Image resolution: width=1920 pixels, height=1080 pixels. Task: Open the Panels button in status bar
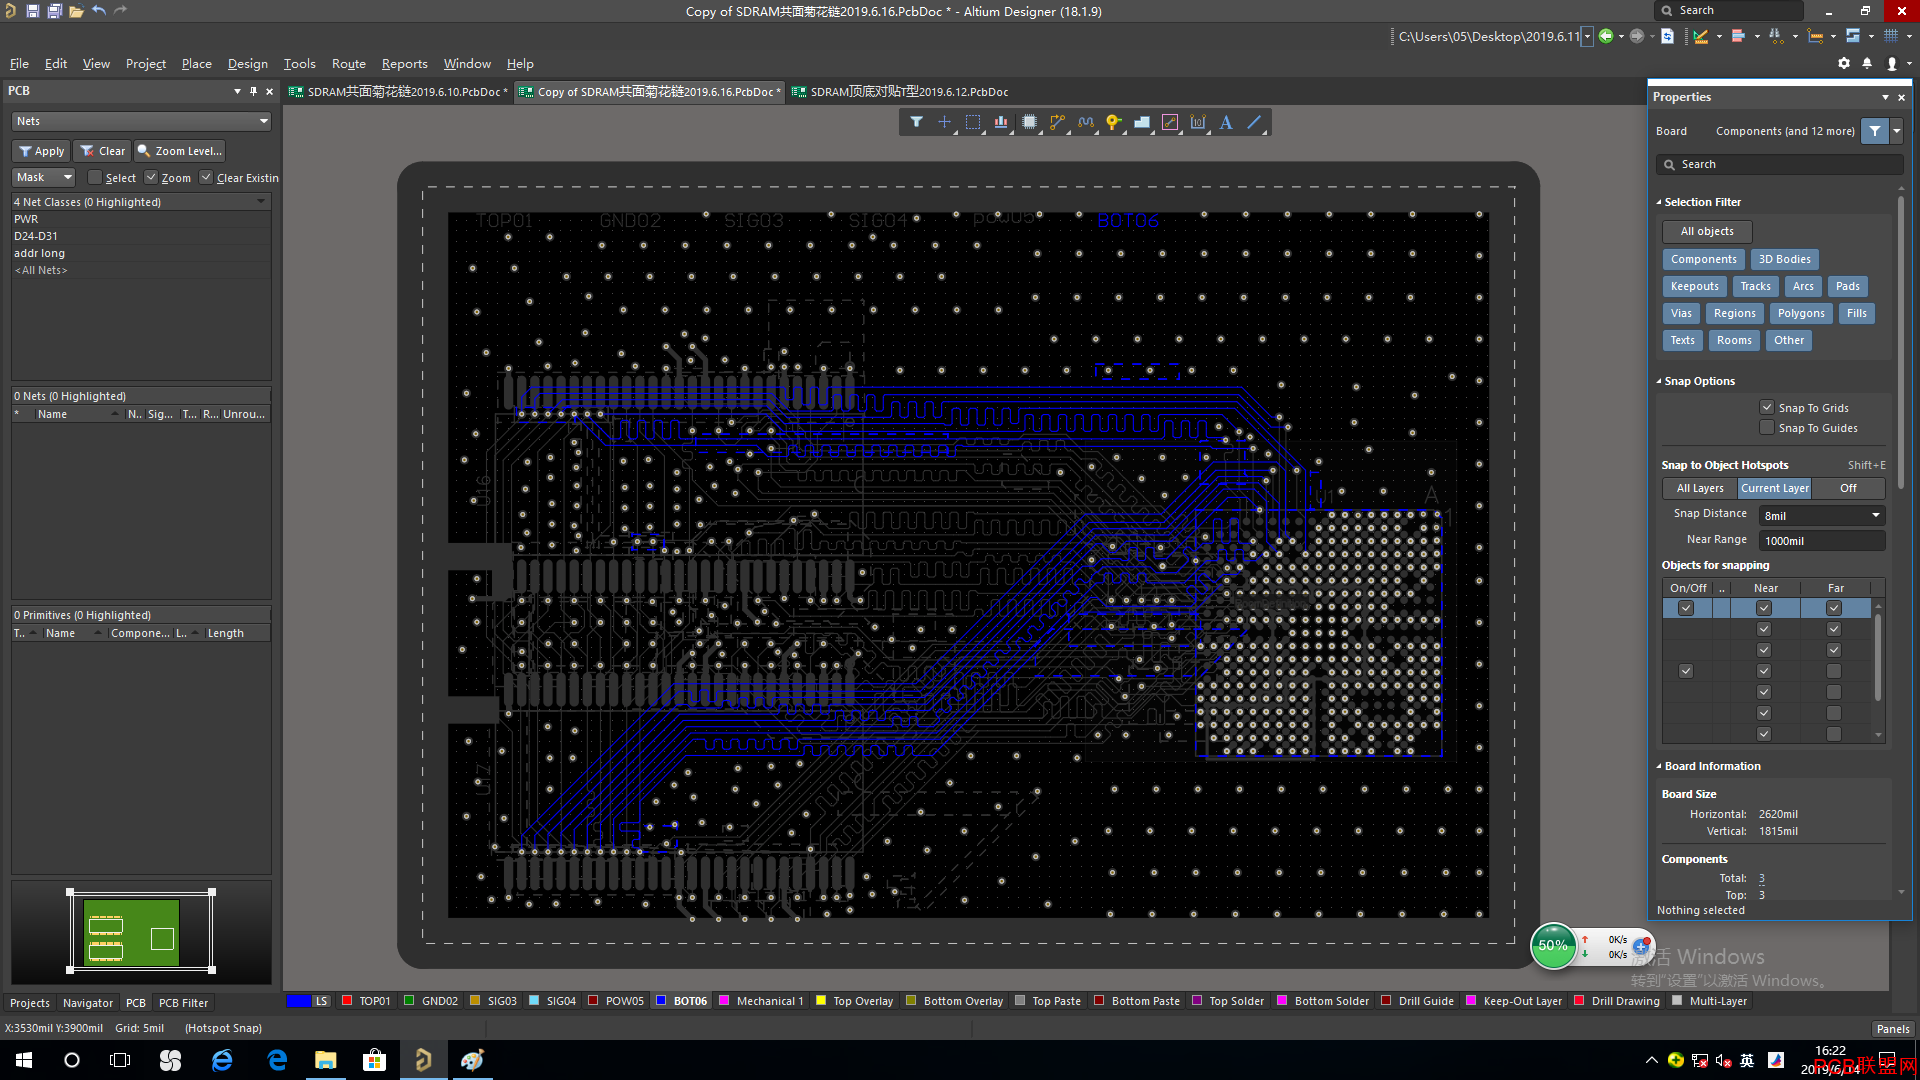[x=1892, y=1028]
